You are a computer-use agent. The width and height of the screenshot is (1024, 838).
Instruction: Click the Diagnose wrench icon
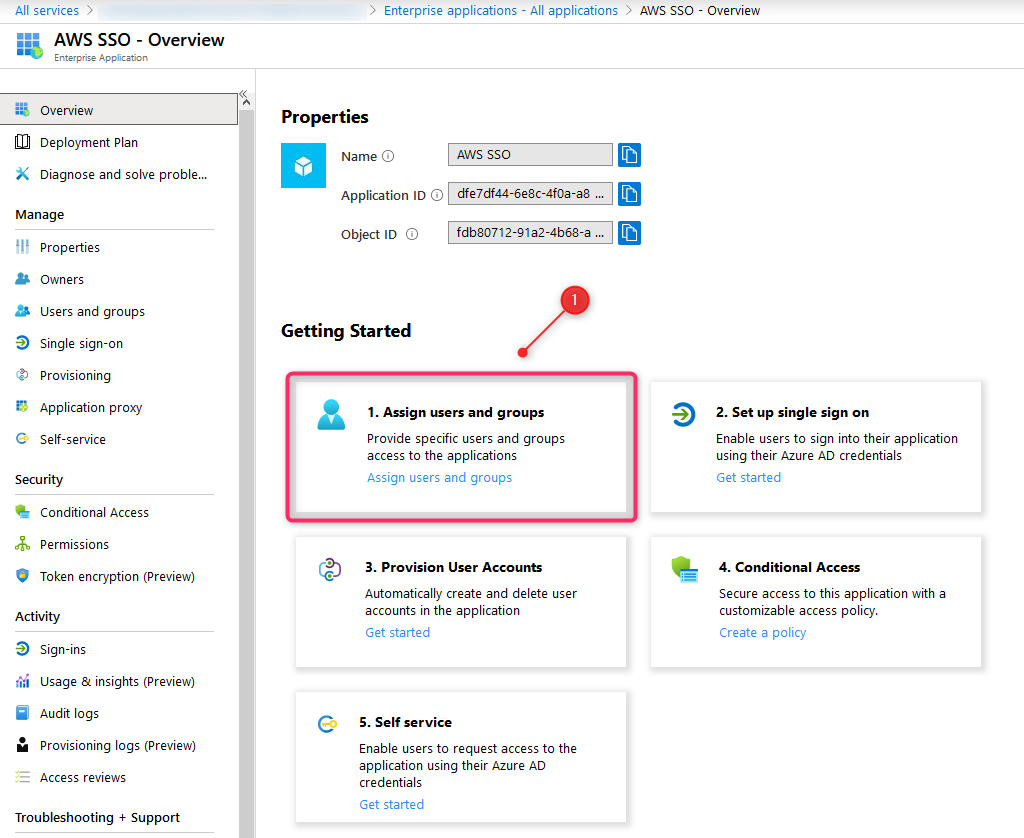(22, 173)
